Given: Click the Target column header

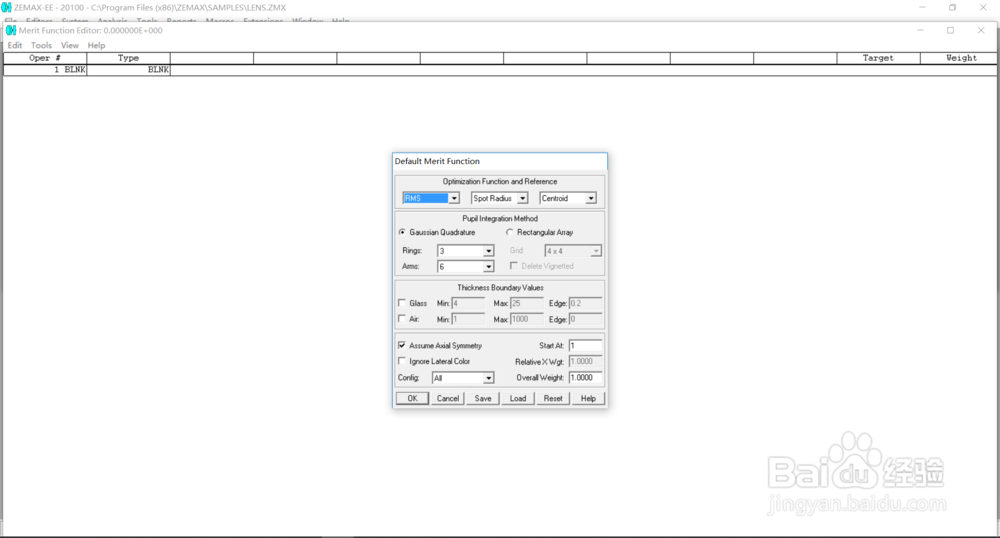Looking at the screenshot, I should [x=878, y=58].
